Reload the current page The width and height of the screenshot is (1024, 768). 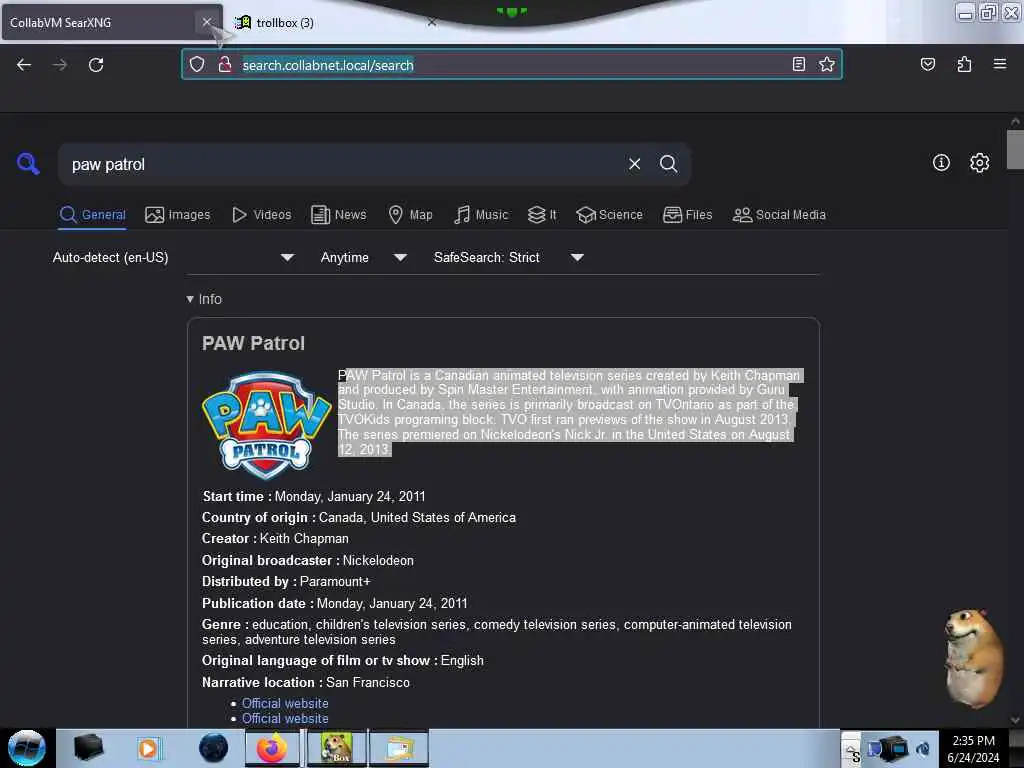click(96, 65)
